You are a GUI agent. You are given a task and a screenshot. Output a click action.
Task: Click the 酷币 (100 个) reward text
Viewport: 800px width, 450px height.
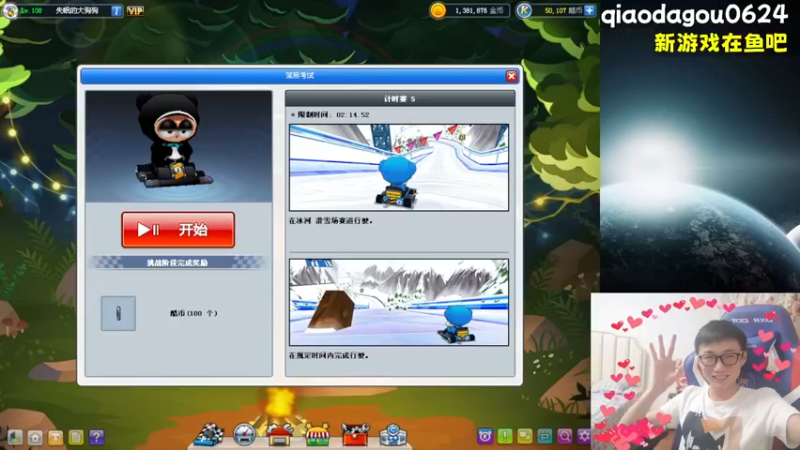coord(193,313)
